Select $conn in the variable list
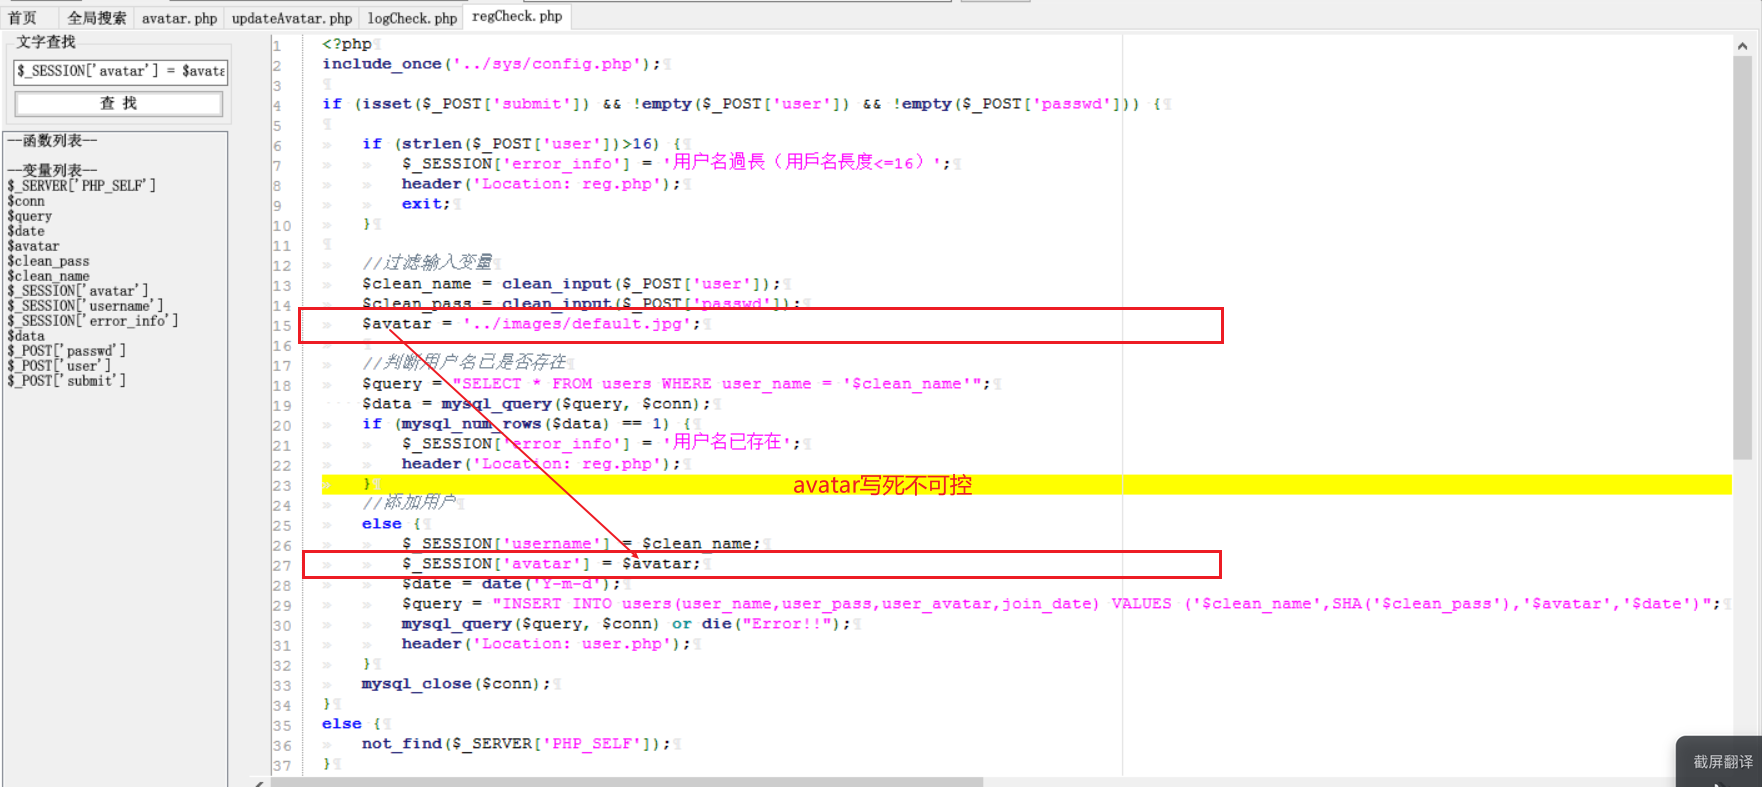 tap(26, 201)
